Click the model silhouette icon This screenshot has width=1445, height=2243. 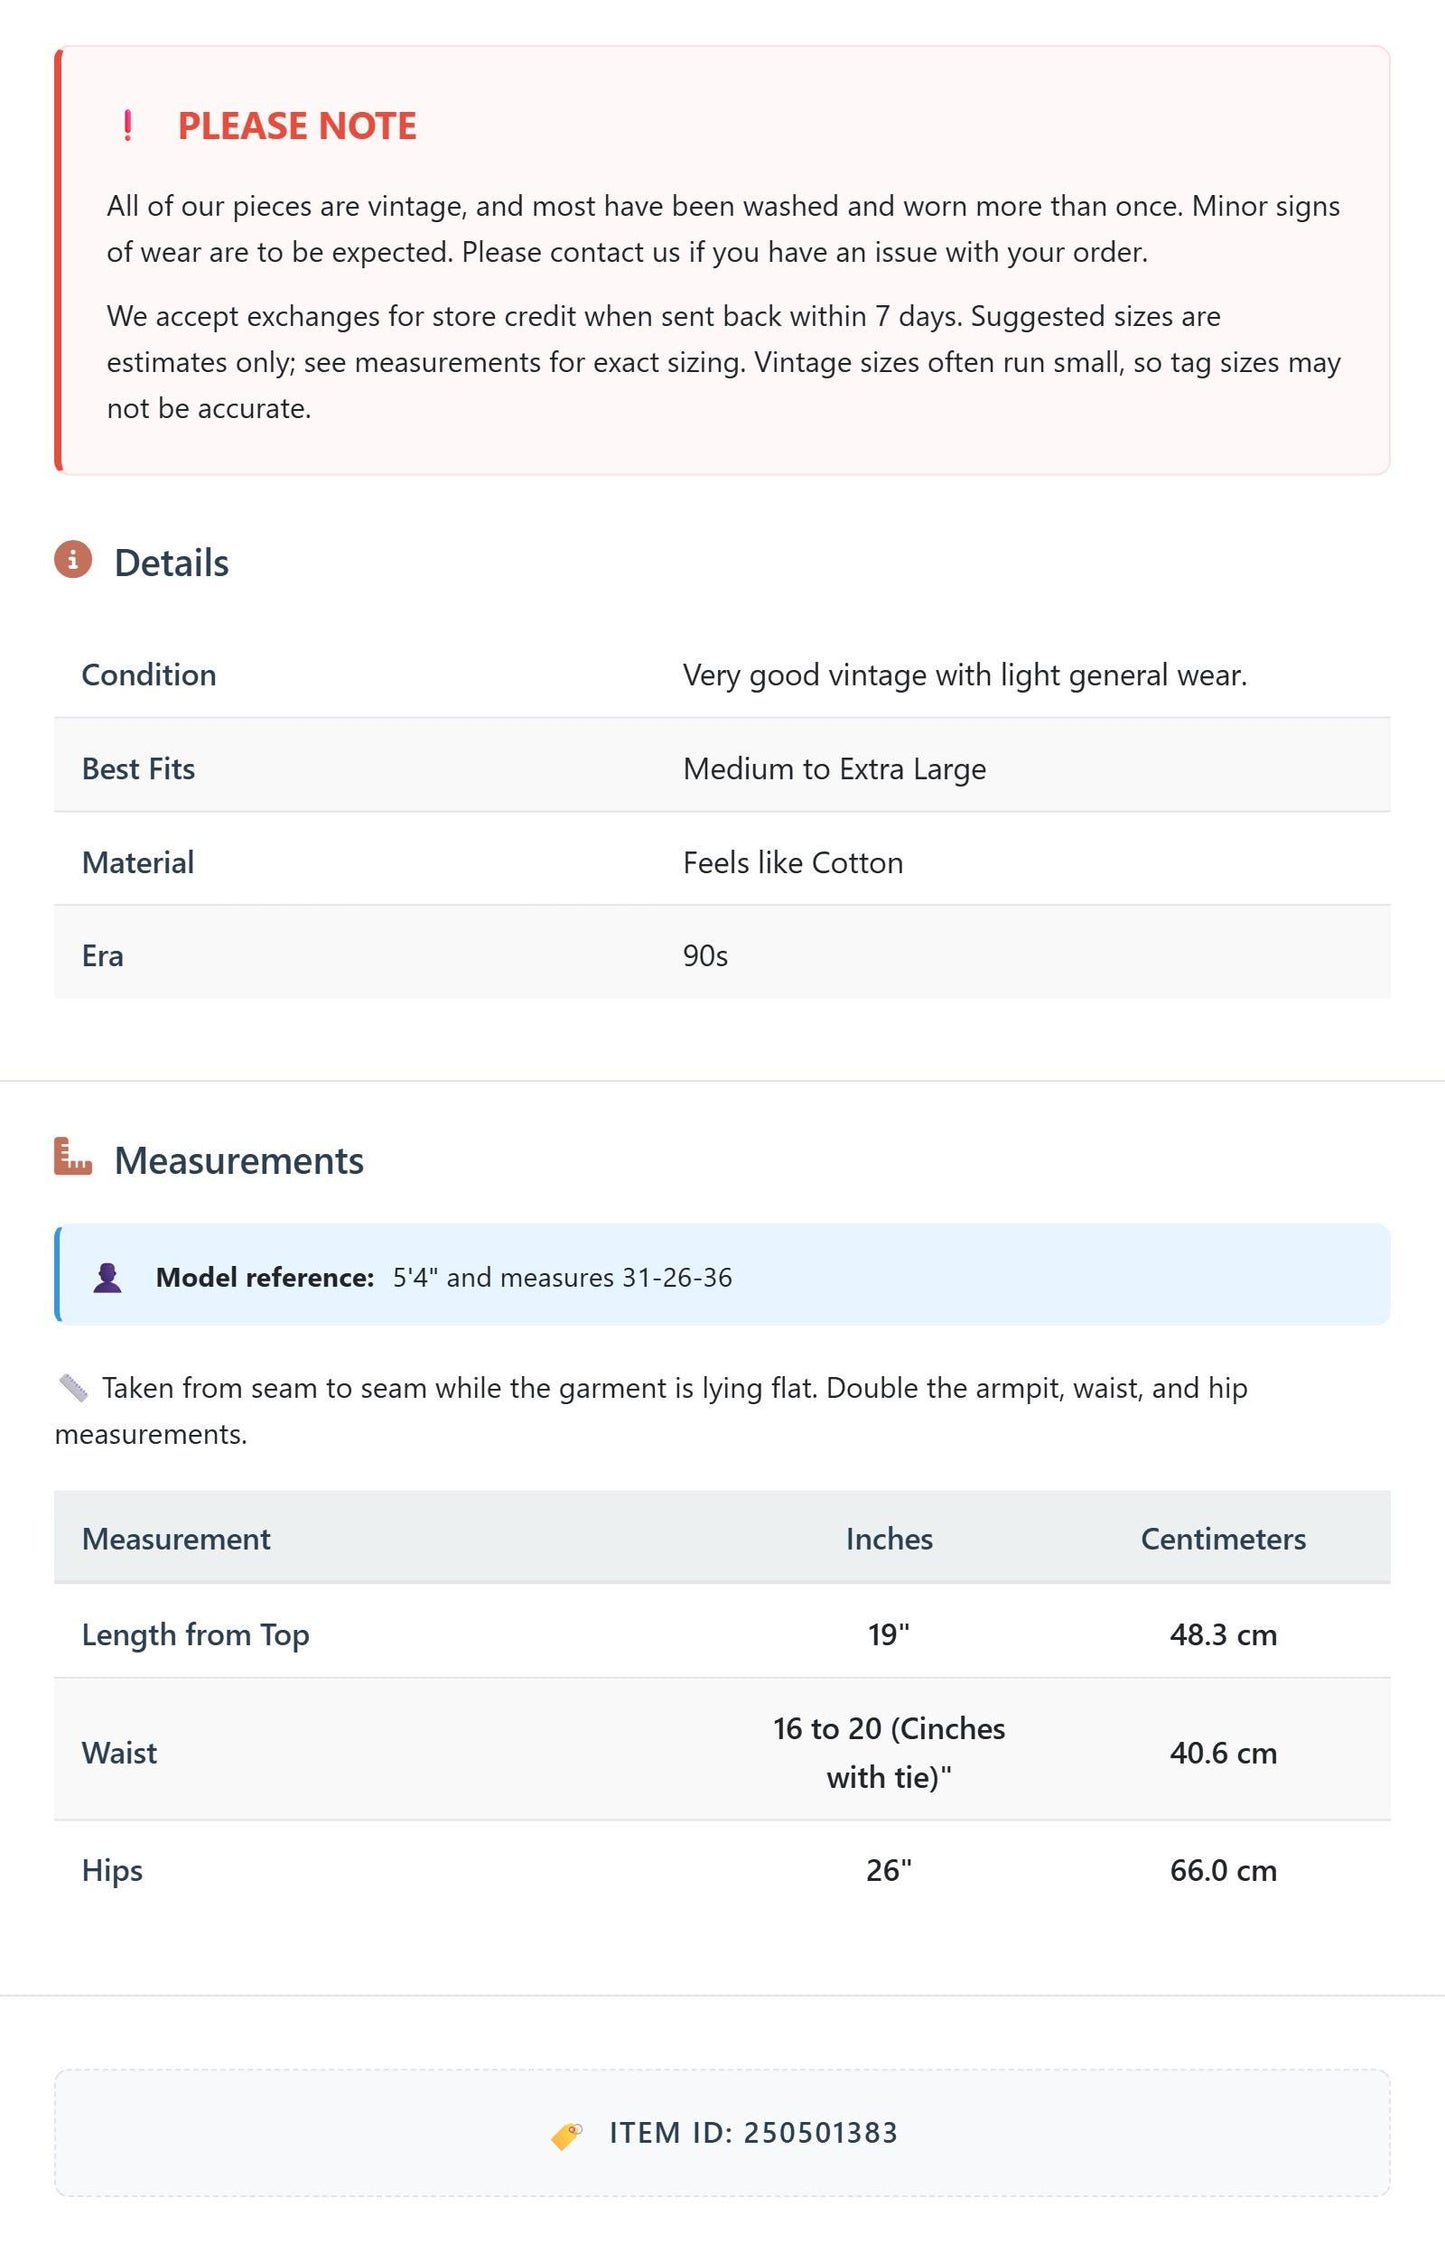tap(107, 1277)
